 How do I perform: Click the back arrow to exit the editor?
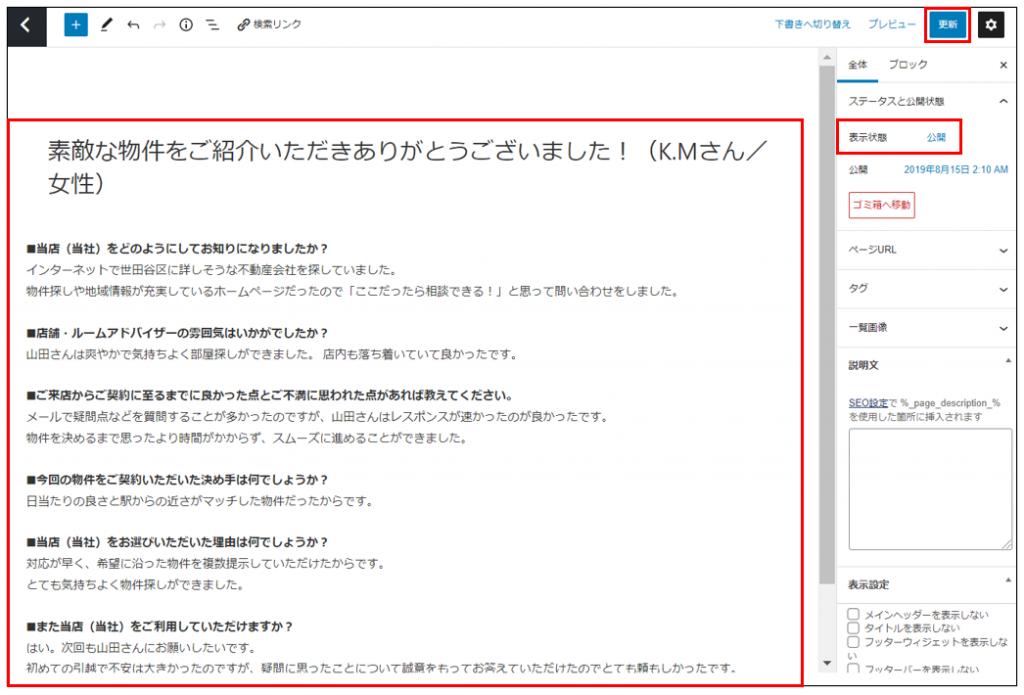(26, 25)
